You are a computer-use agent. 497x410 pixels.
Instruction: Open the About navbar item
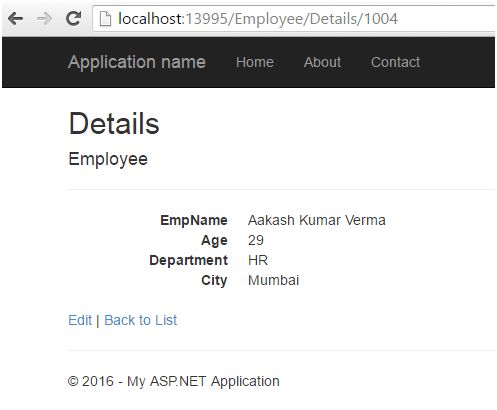click(322, 62)
